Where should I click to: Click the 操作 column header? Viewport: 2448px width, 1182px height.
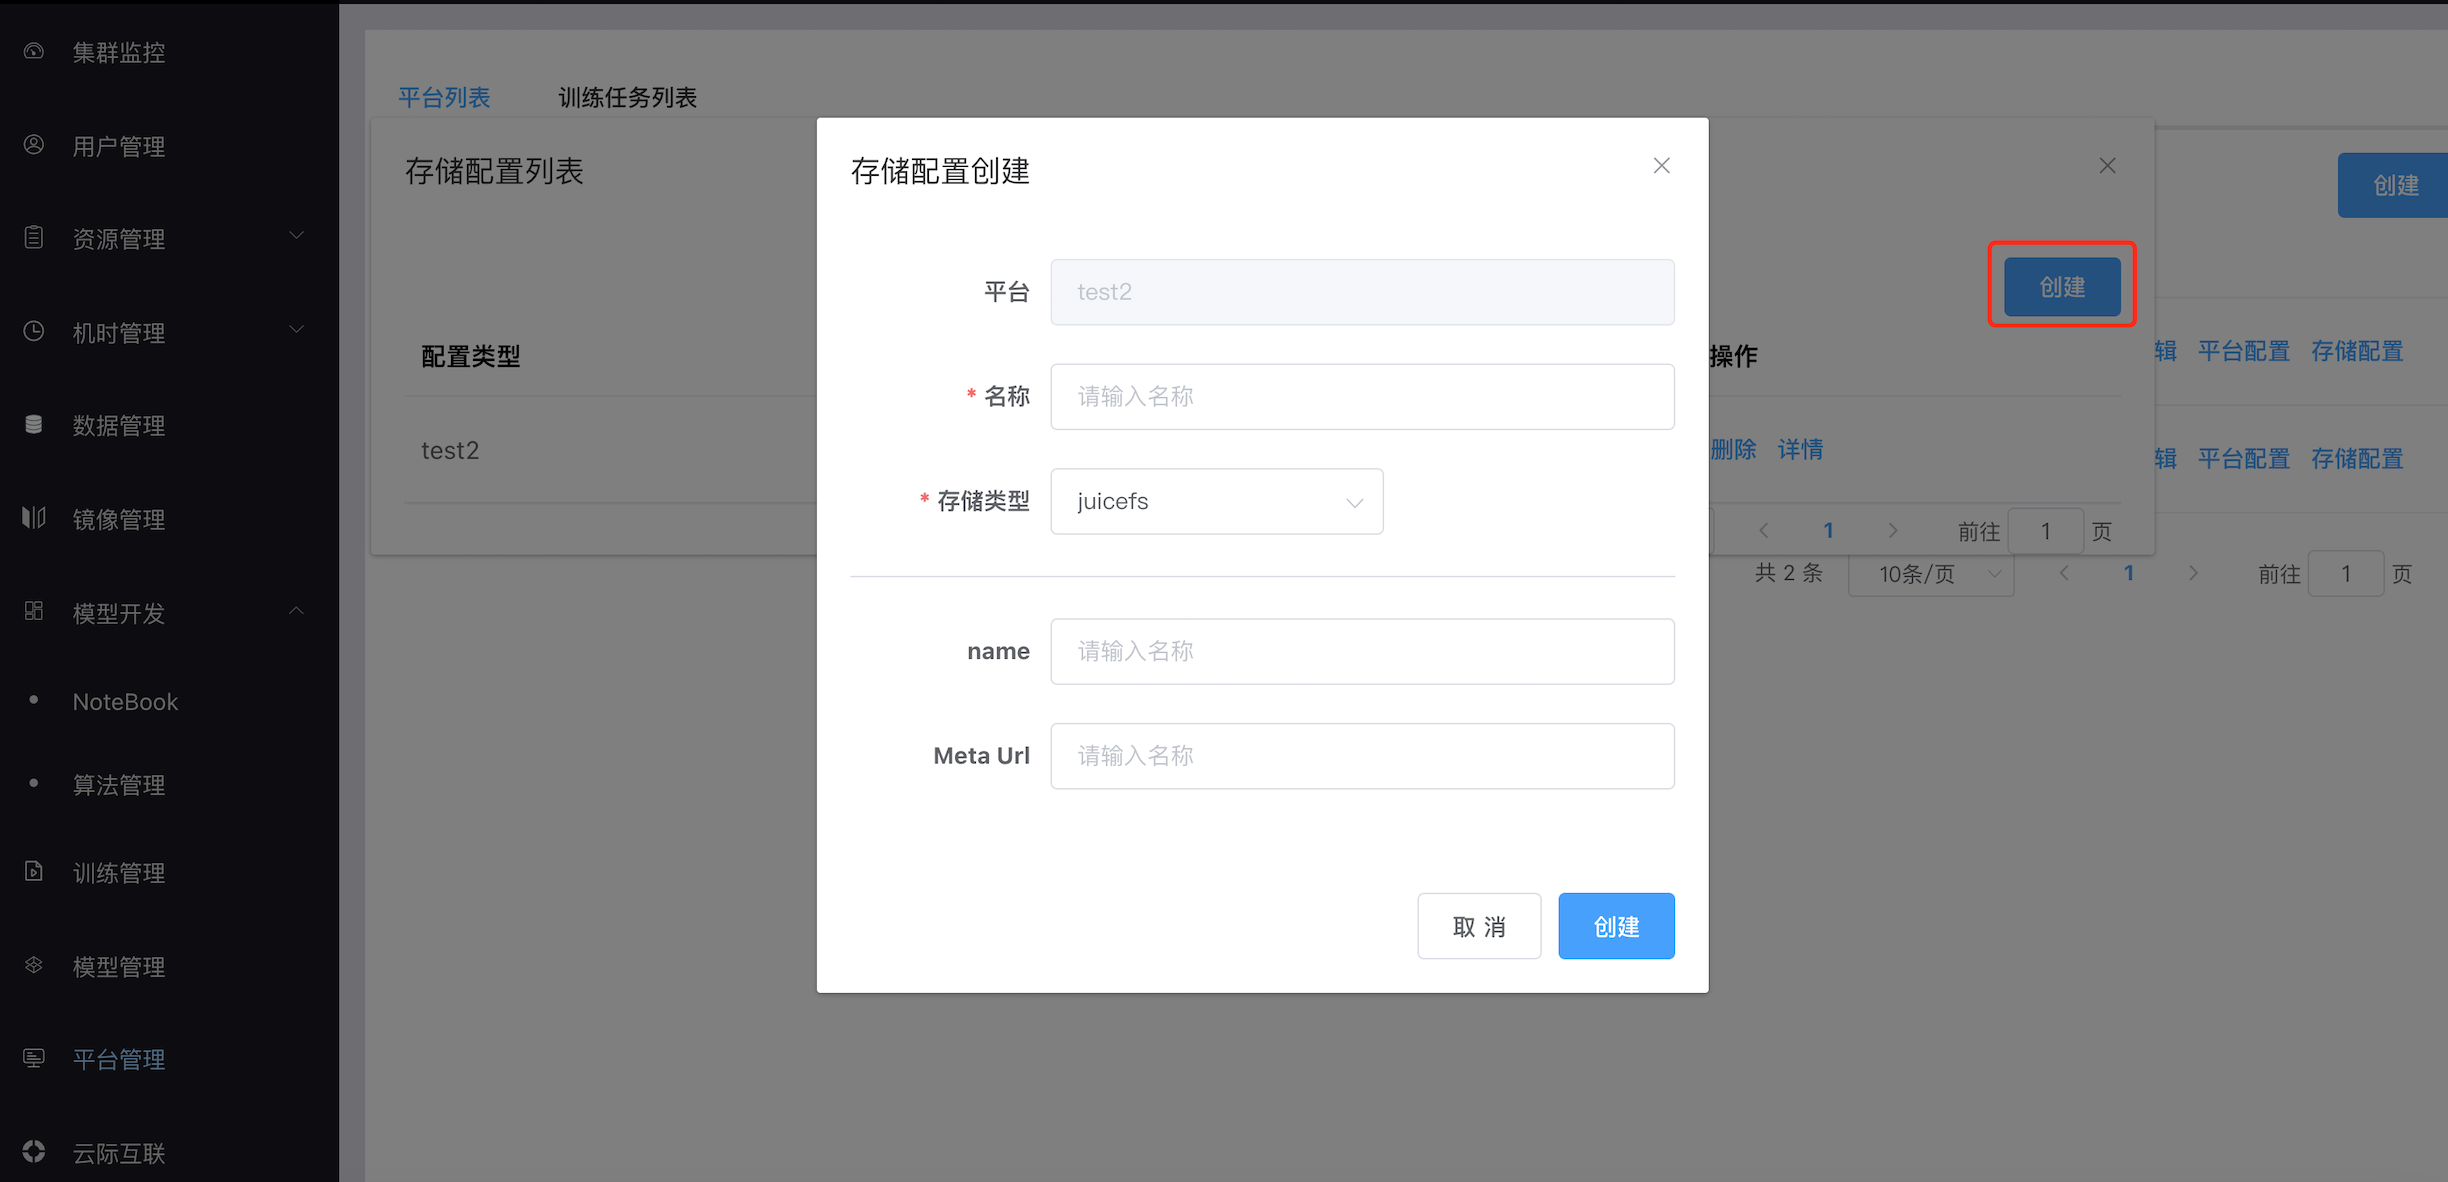click(1733, 356)
